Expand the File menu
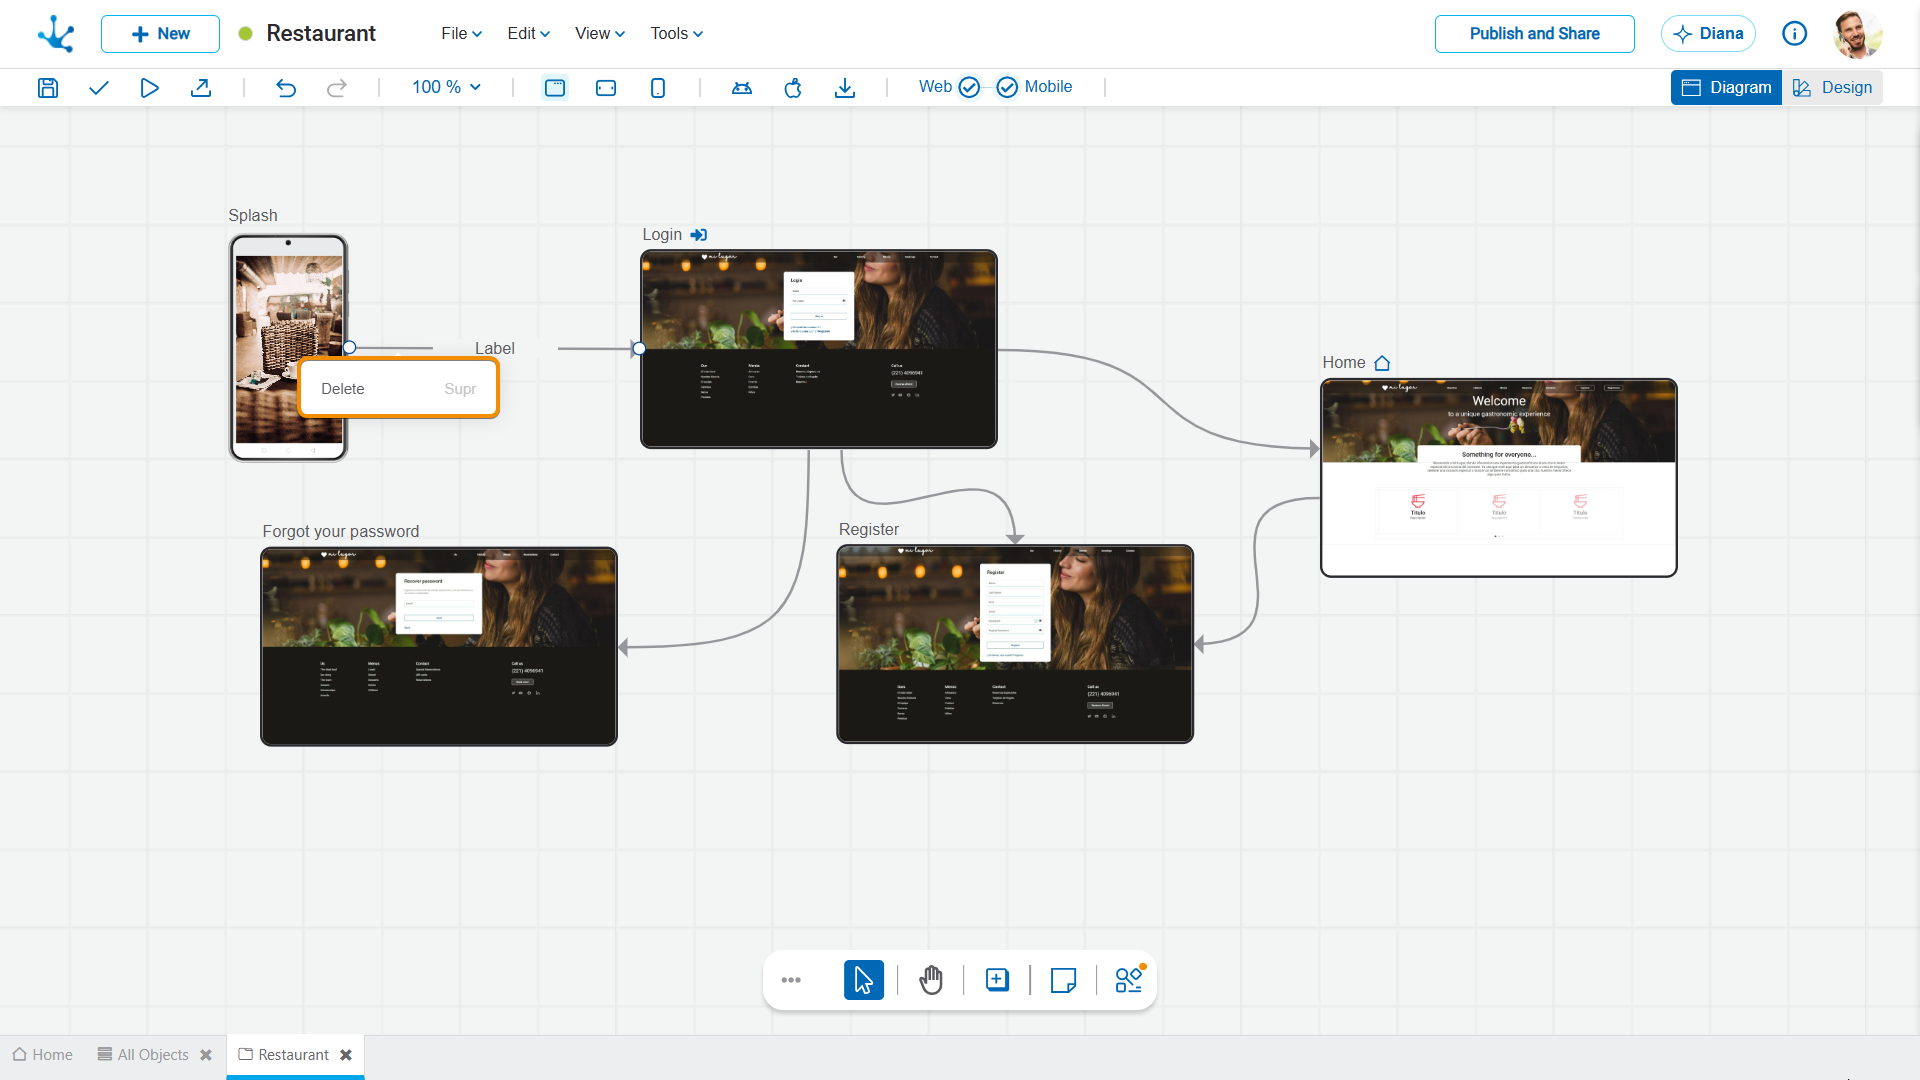Screen dimensions: 1920x1080 pyautogui.click(x=462, y=33)
